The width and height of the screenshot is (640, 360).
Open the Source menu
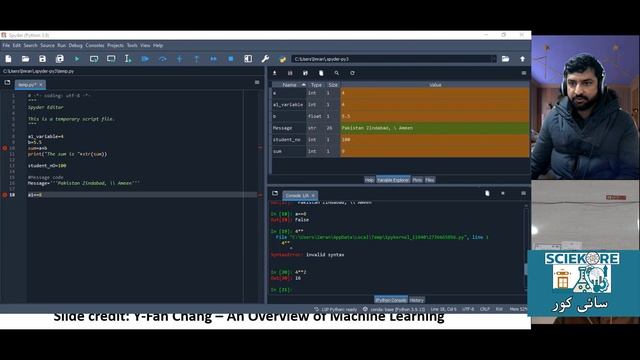pyautogui.click(x=47, y=46)
